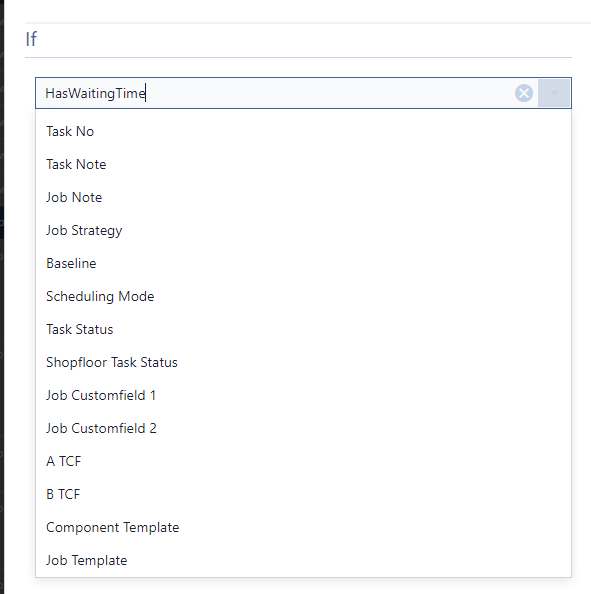591x594 pixels.
Task: Collapse the dropdown with the arrow button
Action: [554, 93]
